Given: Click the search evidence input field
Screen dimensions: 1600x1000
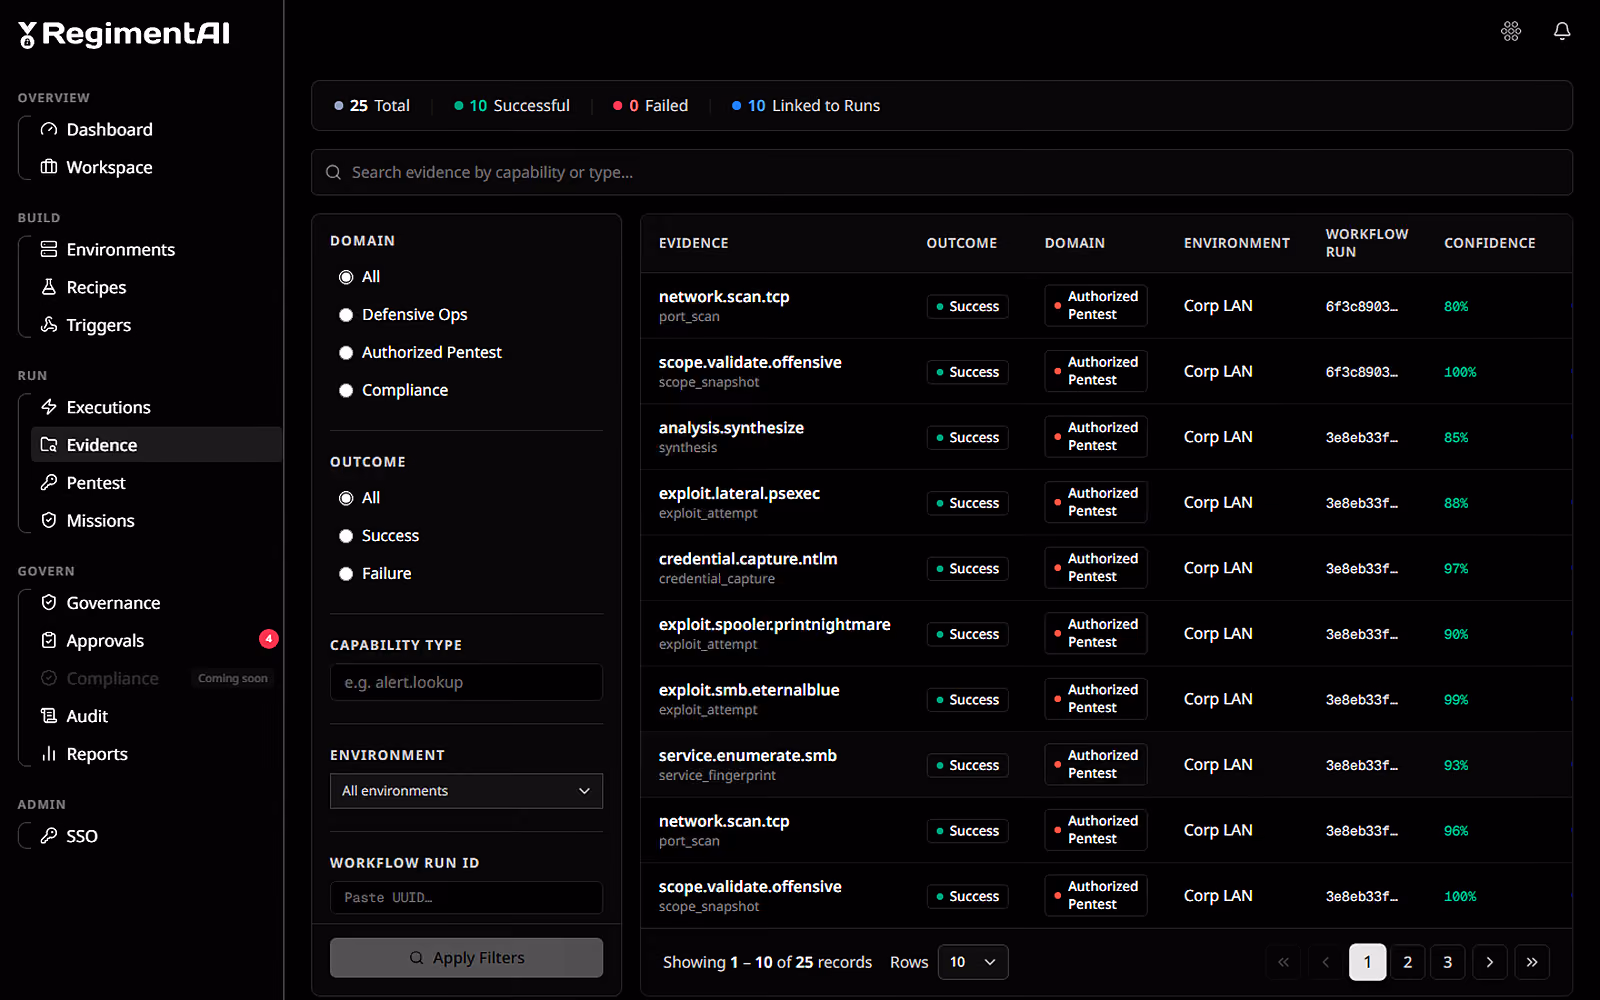Looking at the screenshot, I should click(x=942, y=172).
